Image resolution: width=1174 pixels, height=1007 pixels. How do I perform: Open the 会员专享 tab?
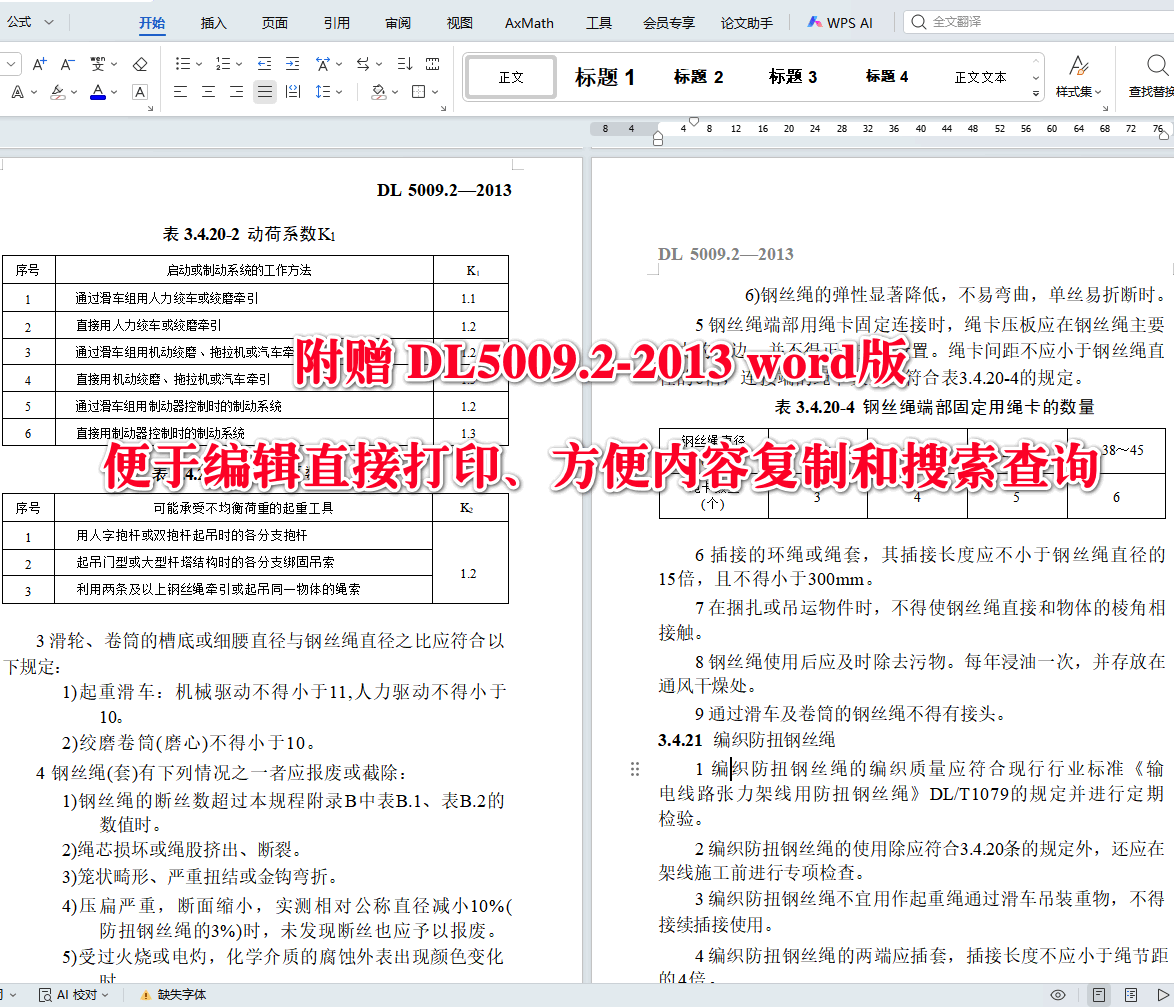click(x=669, y=23)
